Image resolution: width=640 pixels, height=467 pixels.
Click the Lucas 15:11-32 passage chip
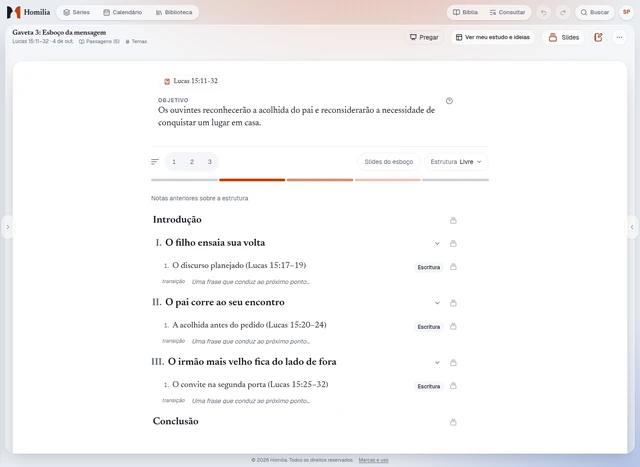(x=191, y=81)
